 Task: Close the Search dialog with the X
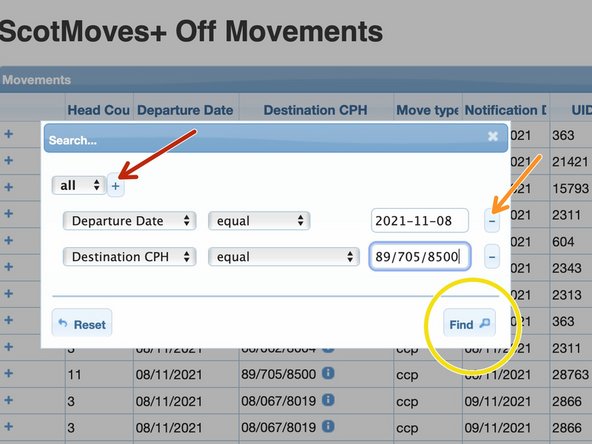(492, 136)
